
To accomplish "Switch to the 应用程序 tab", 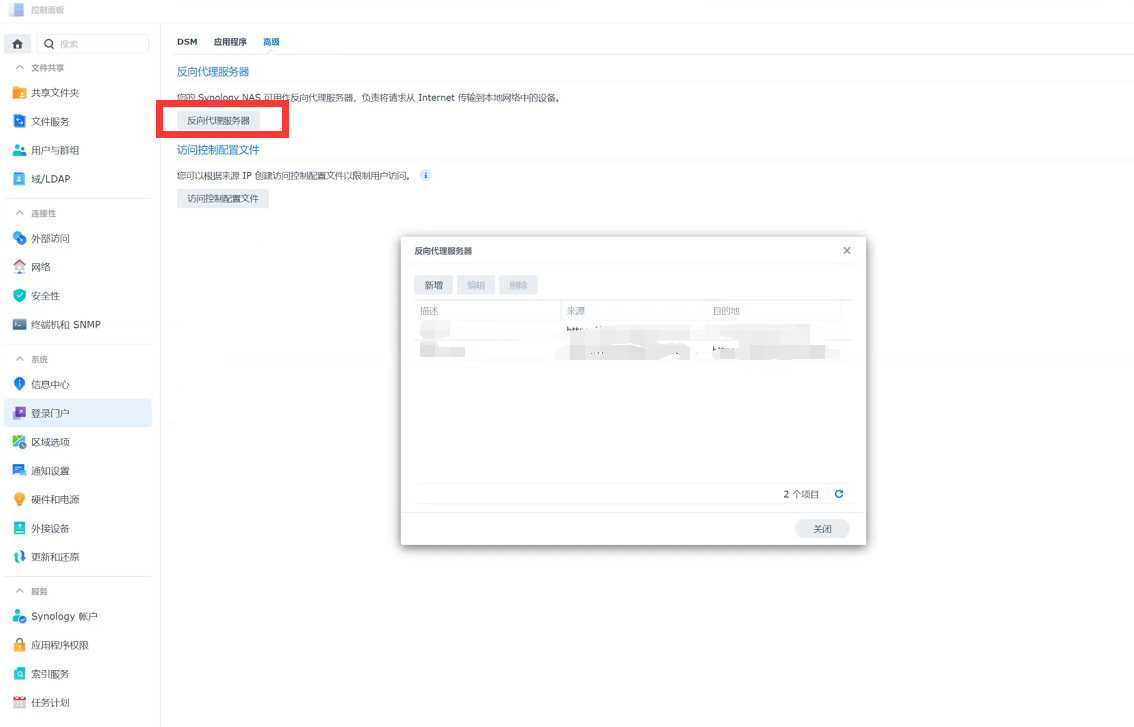I will 231,42.
